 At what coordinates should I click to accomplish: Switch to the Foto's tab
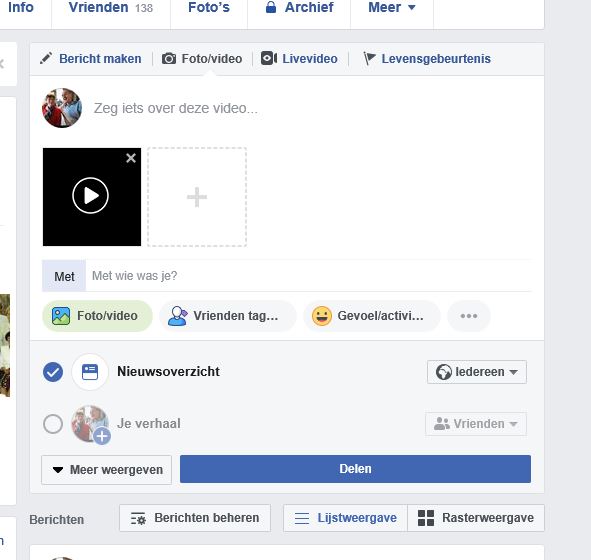[x=209, y=8]
